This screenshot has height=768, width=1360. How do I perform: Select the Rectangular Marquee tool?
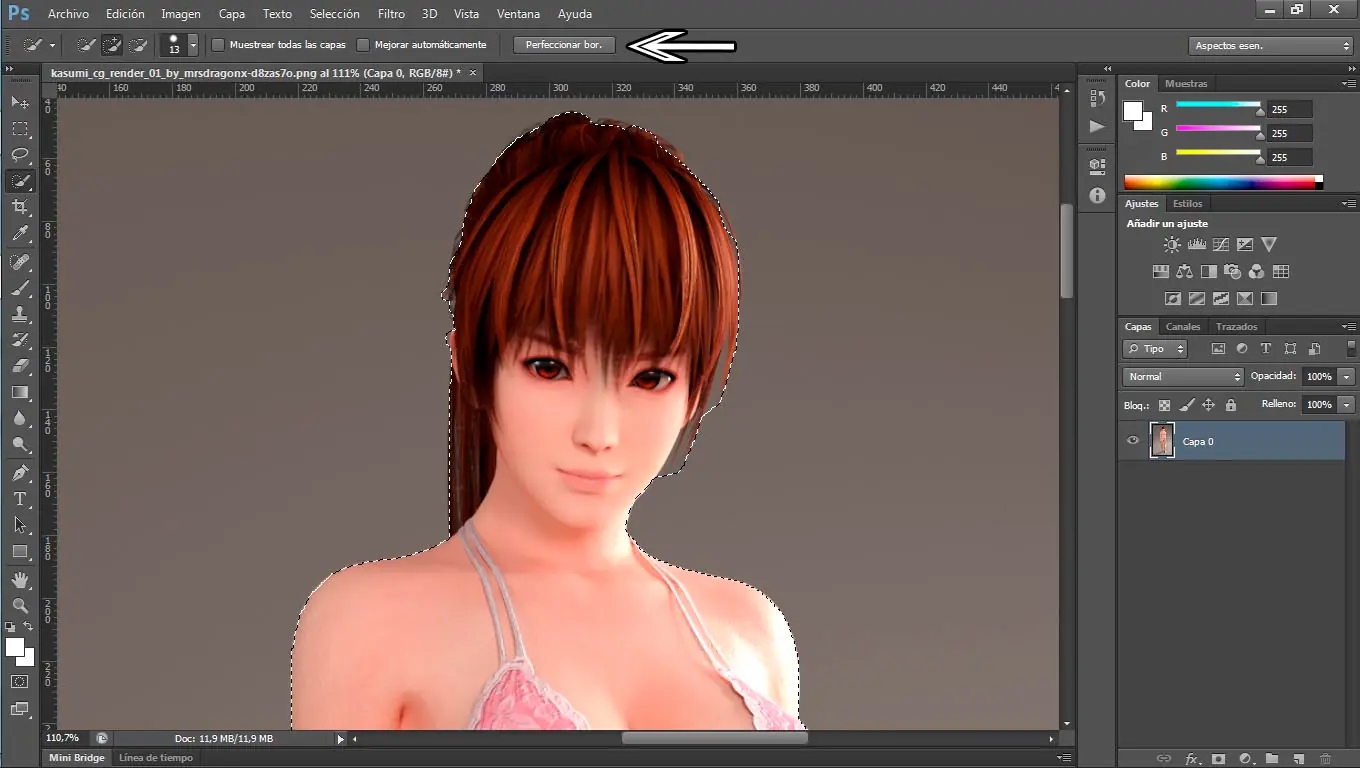click(20, 129)
